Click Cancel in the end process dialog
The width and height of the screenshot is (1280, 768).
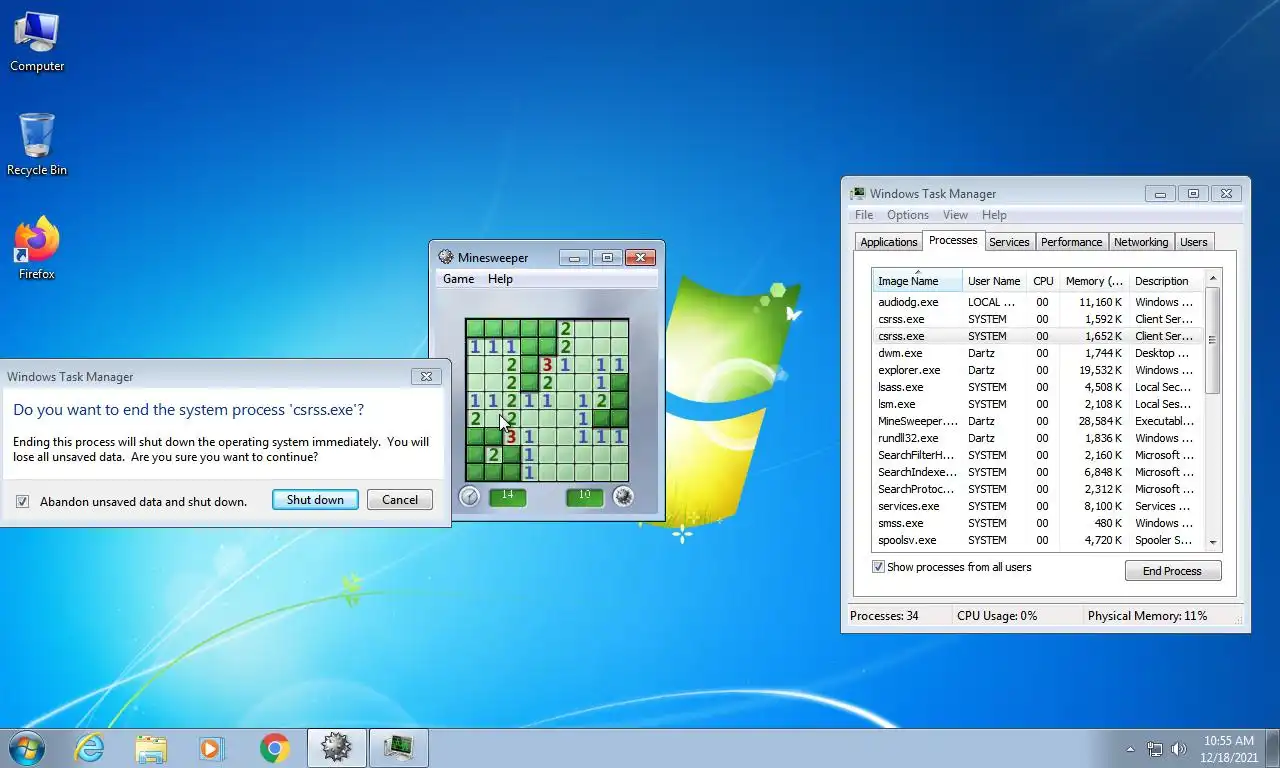coord(400,500)
